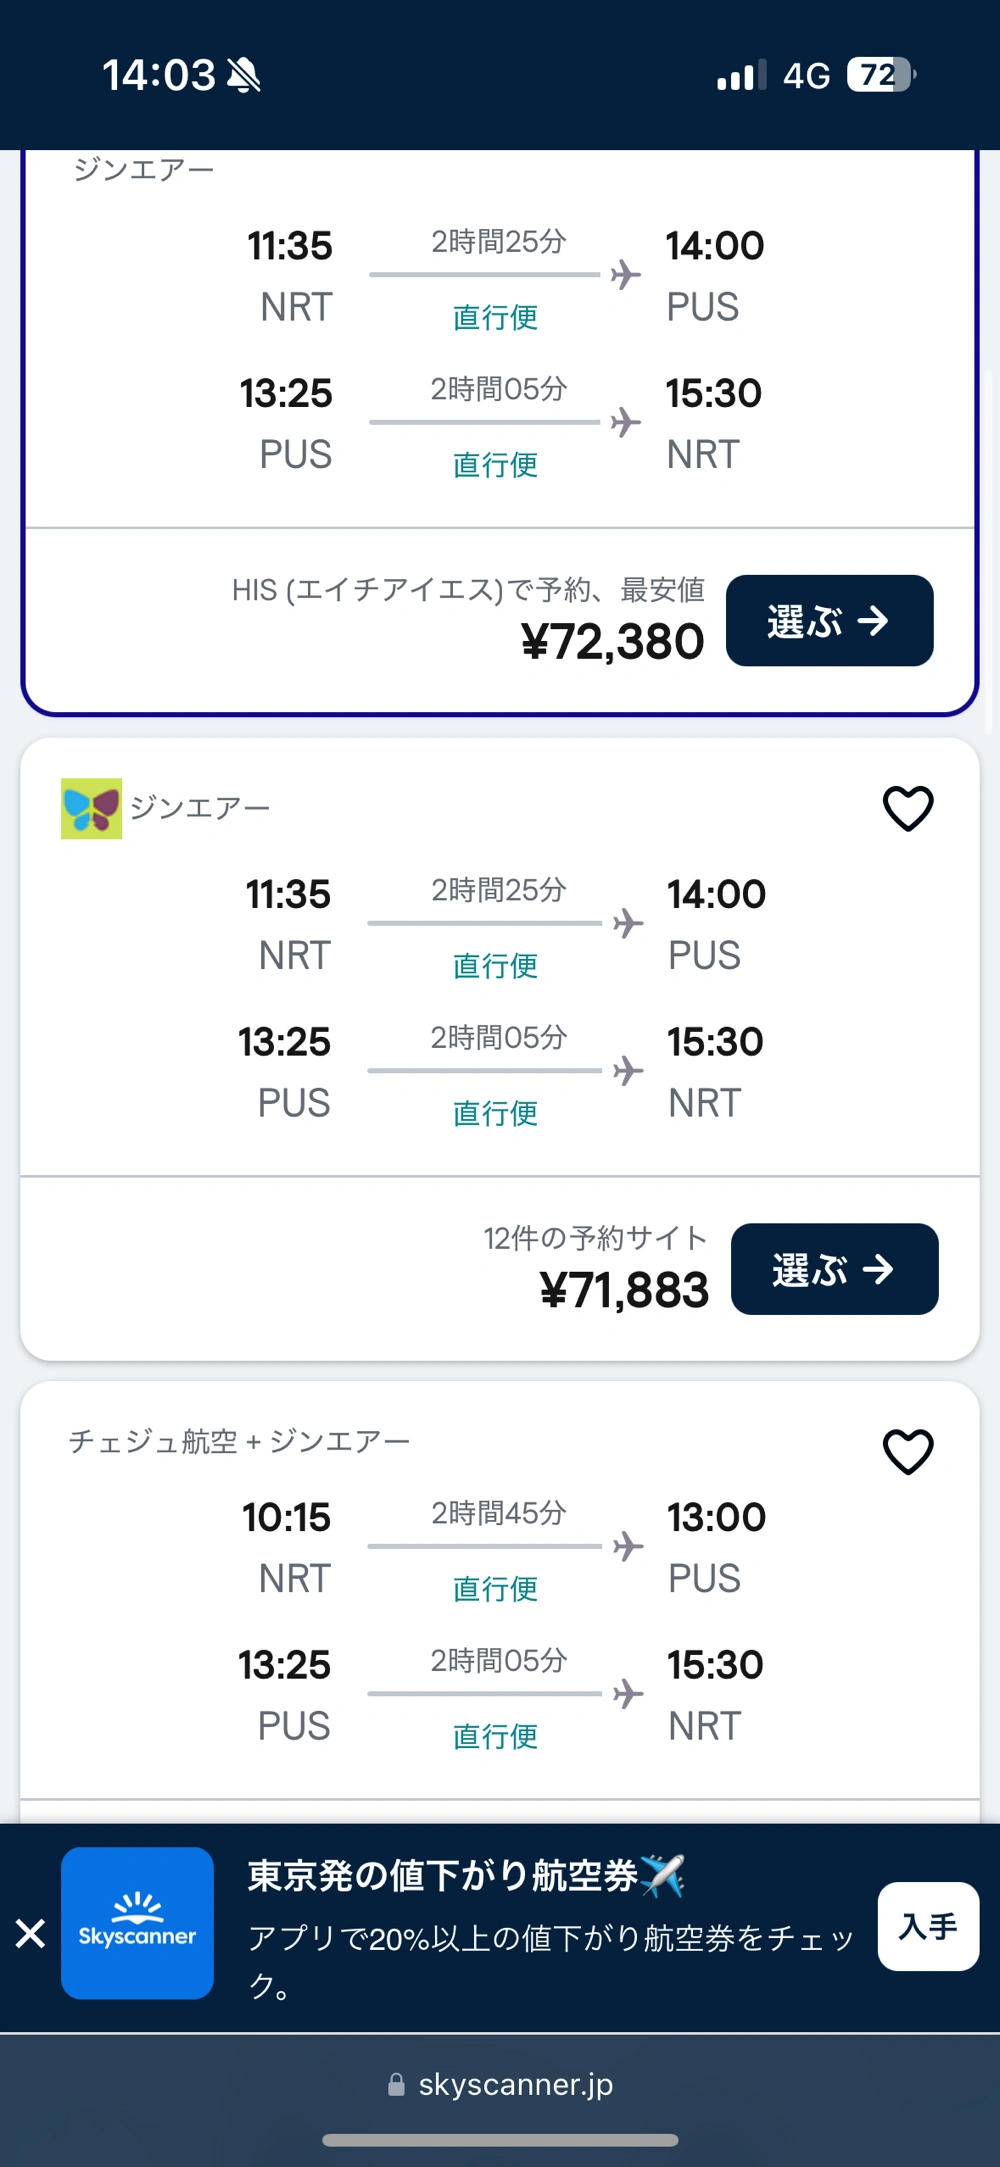Tap the cellular signal bars

click(x=741, y=76)
